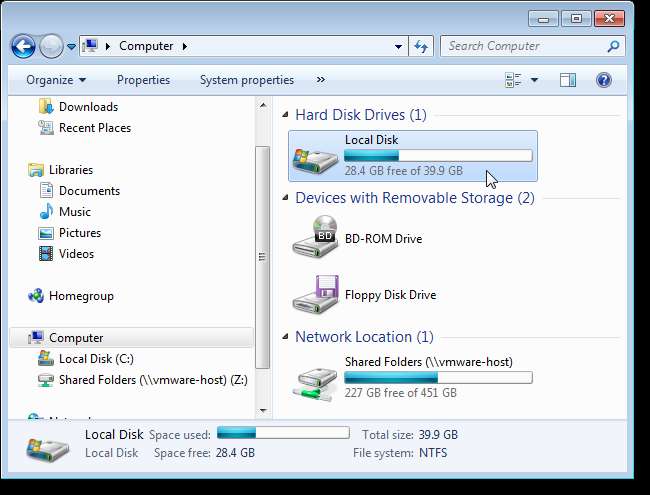Collapse the Hard Disk Drives group
This screenshot has width=650, height=495.
[287, 116]
